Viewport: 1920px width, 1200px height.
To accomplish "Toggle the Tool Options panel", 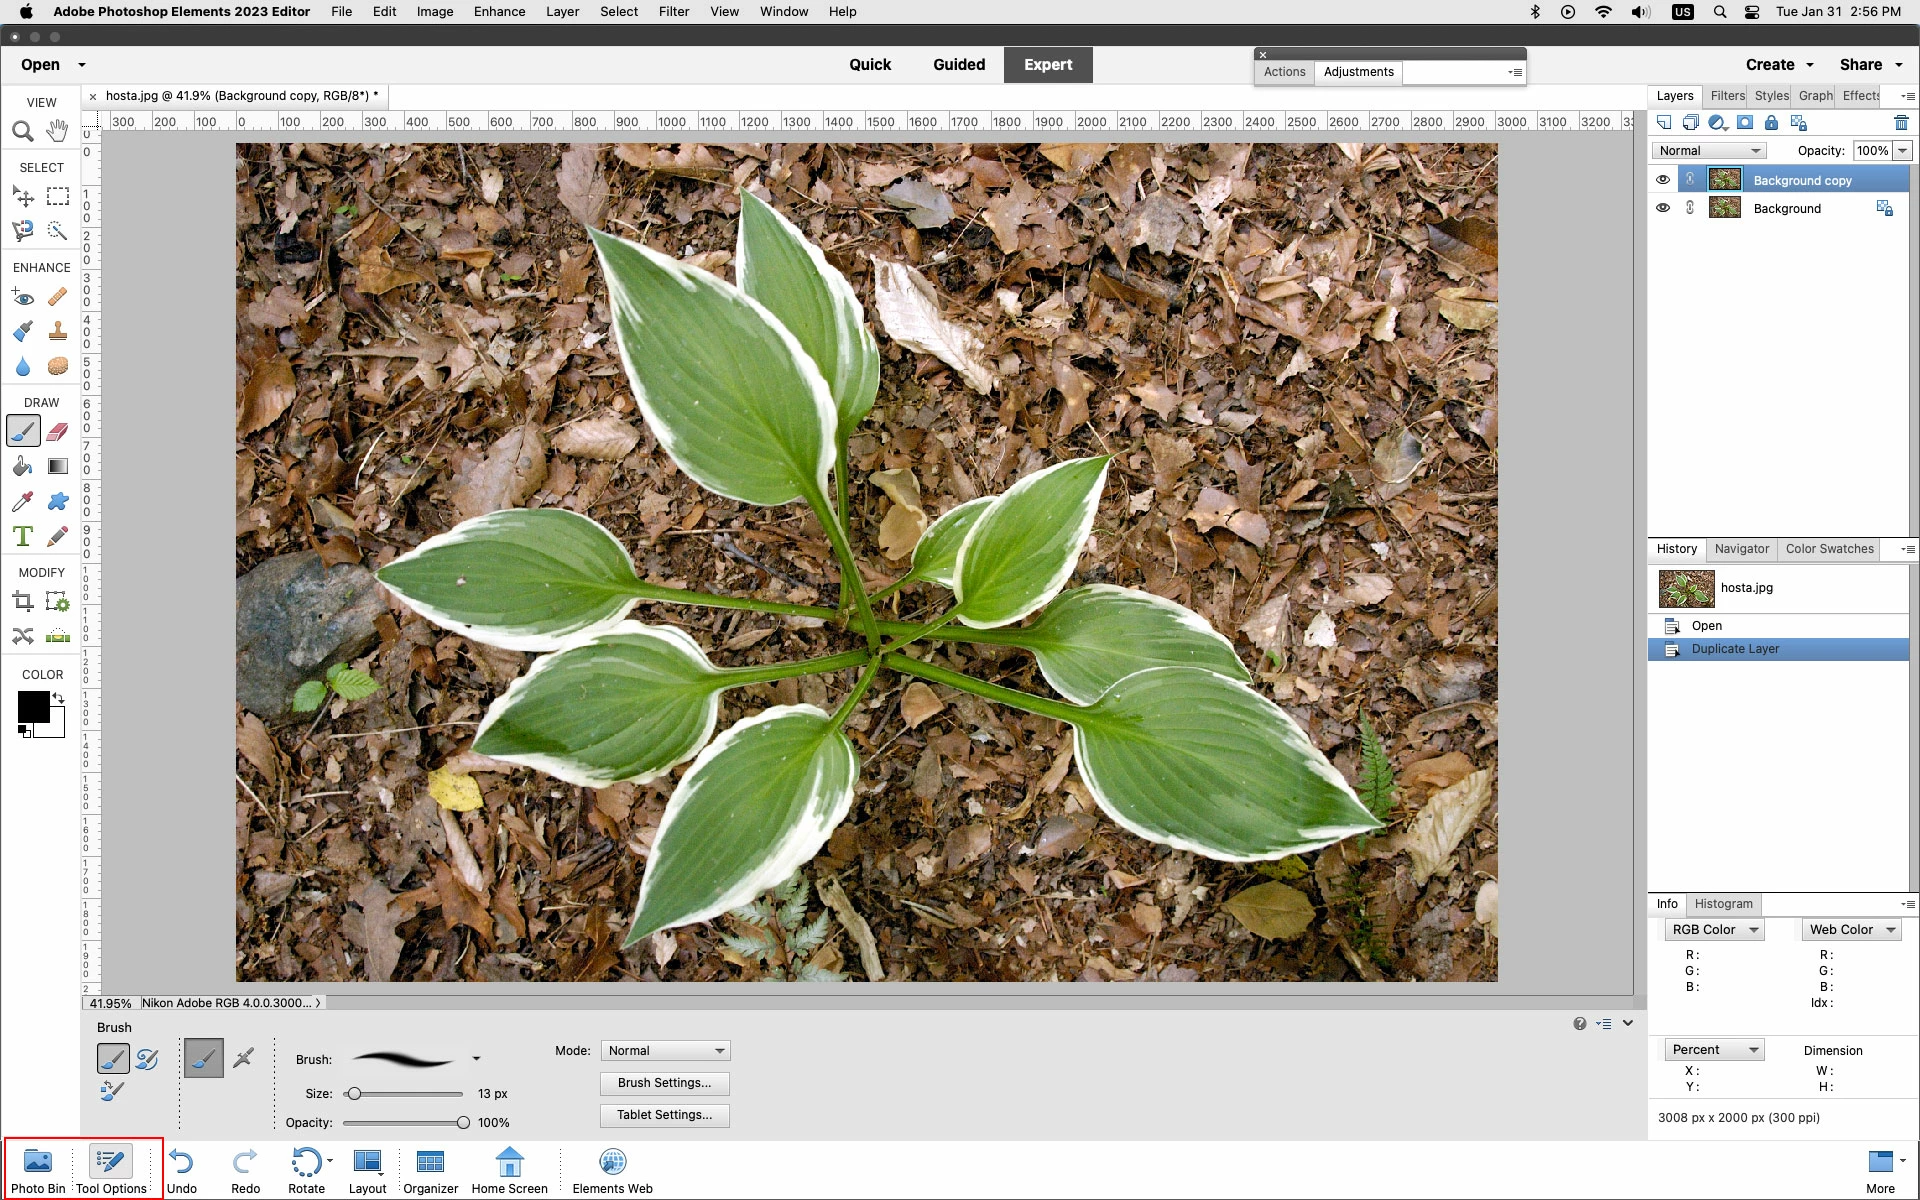I will 111,1170.
